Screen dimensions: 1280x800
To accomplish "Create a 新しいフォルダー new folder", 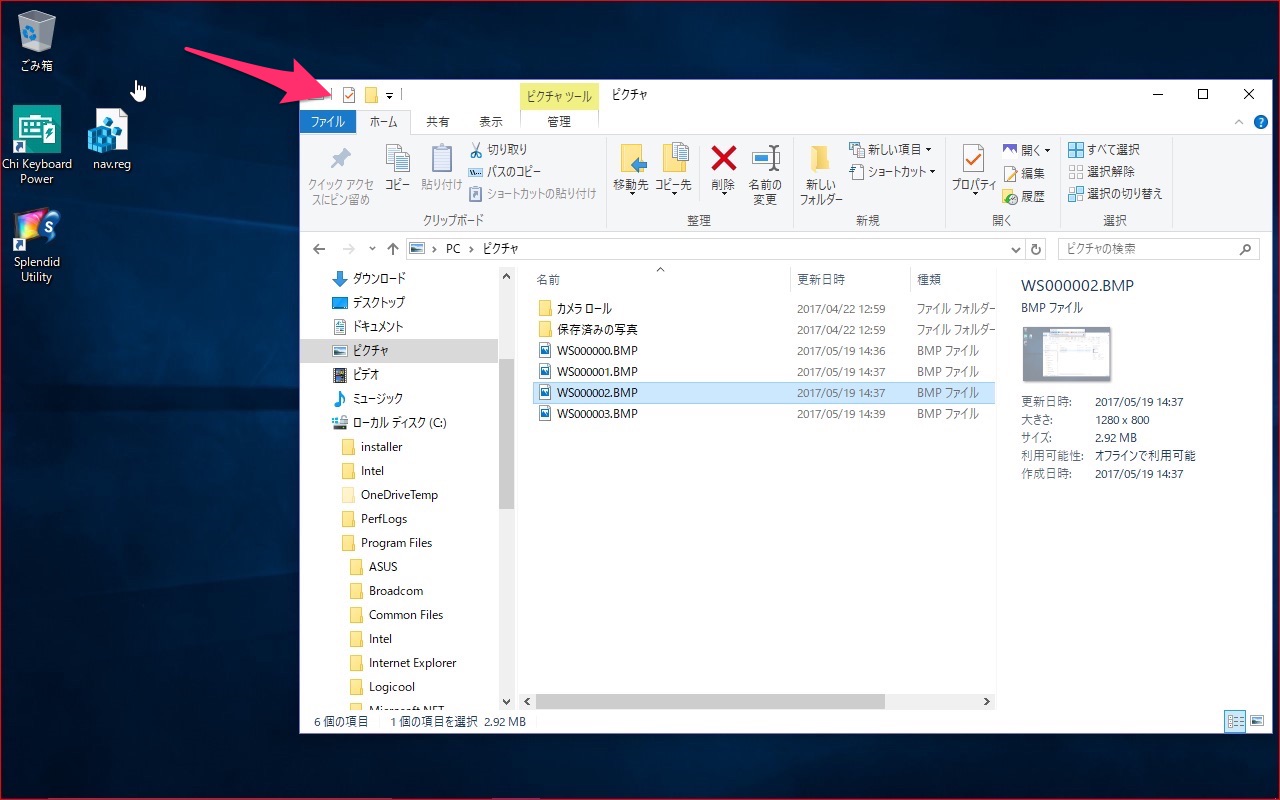I will (820, 173).
